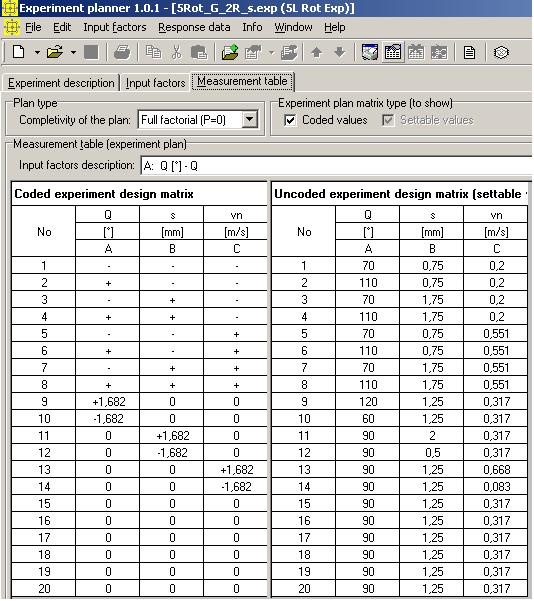This screenshot has height=601, width=534.
Task: Select +1,682 cell in column B
Action: 172,436
